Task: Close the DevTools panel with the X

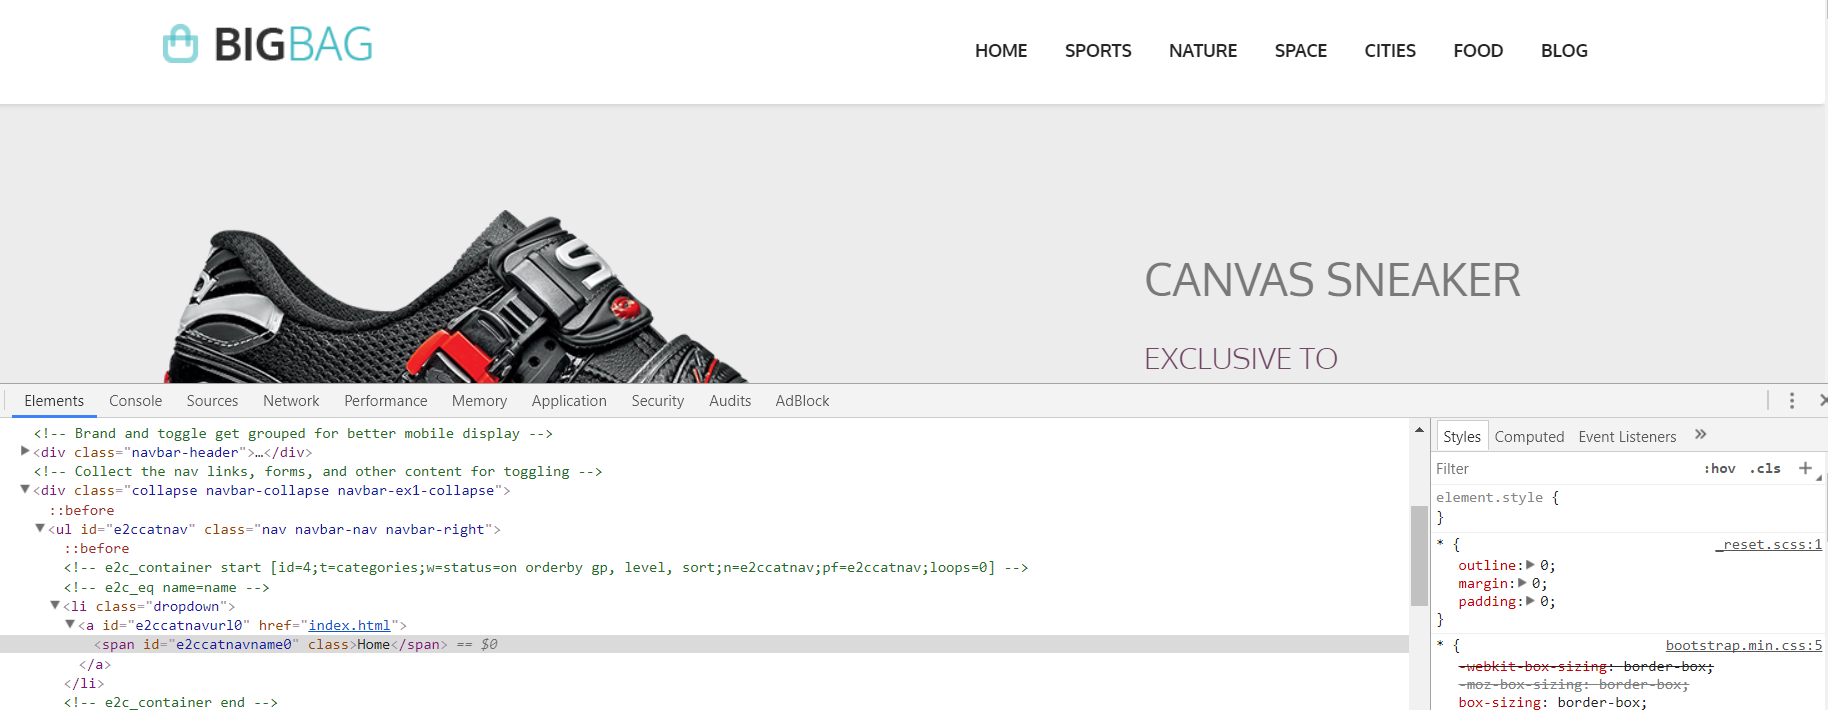Action: (1822, 400)
